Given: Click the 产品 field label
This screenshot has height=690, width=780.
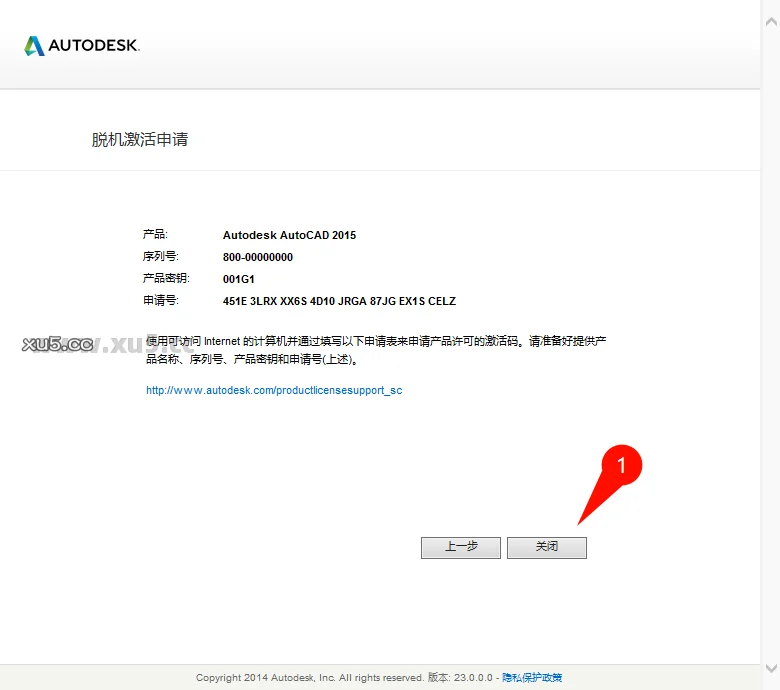Looking at the screenshot, I should coord(155,234).
